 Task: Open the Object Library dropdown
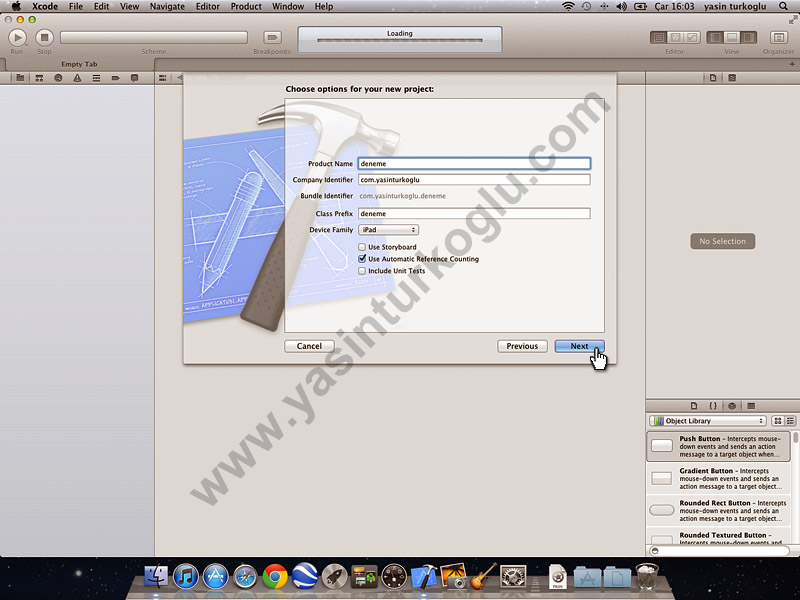pos(708,421)
